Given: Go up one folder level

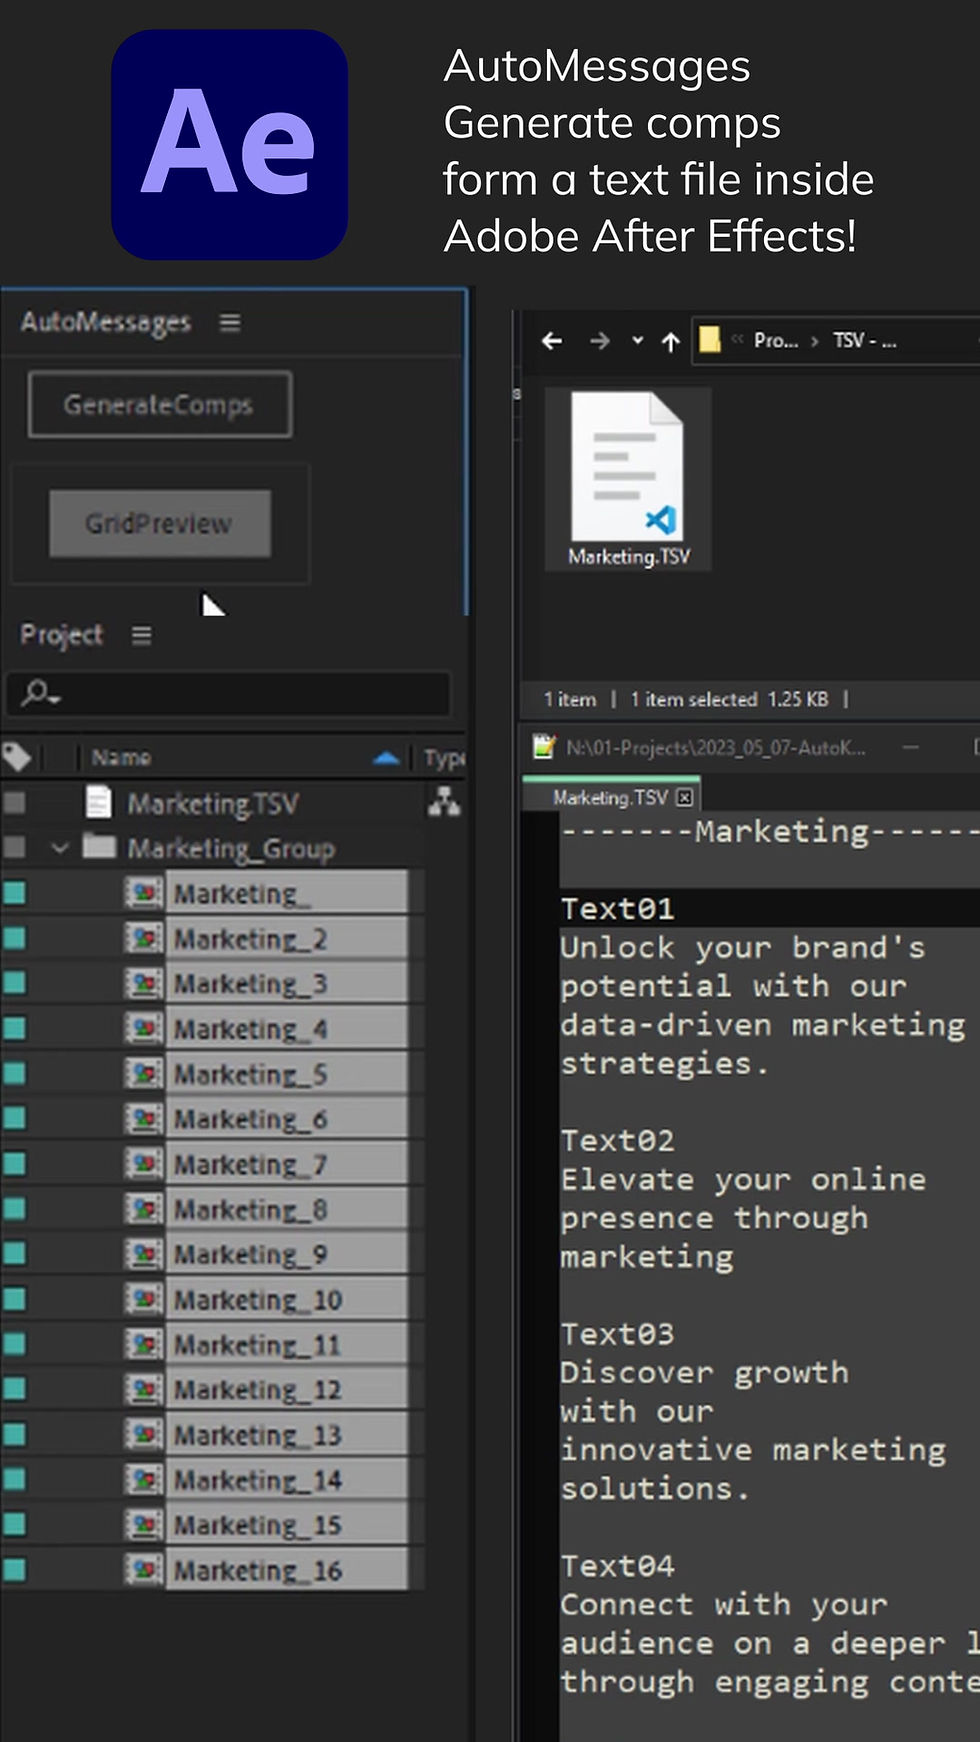Looking at the screenshot, I should pos(671,342).
